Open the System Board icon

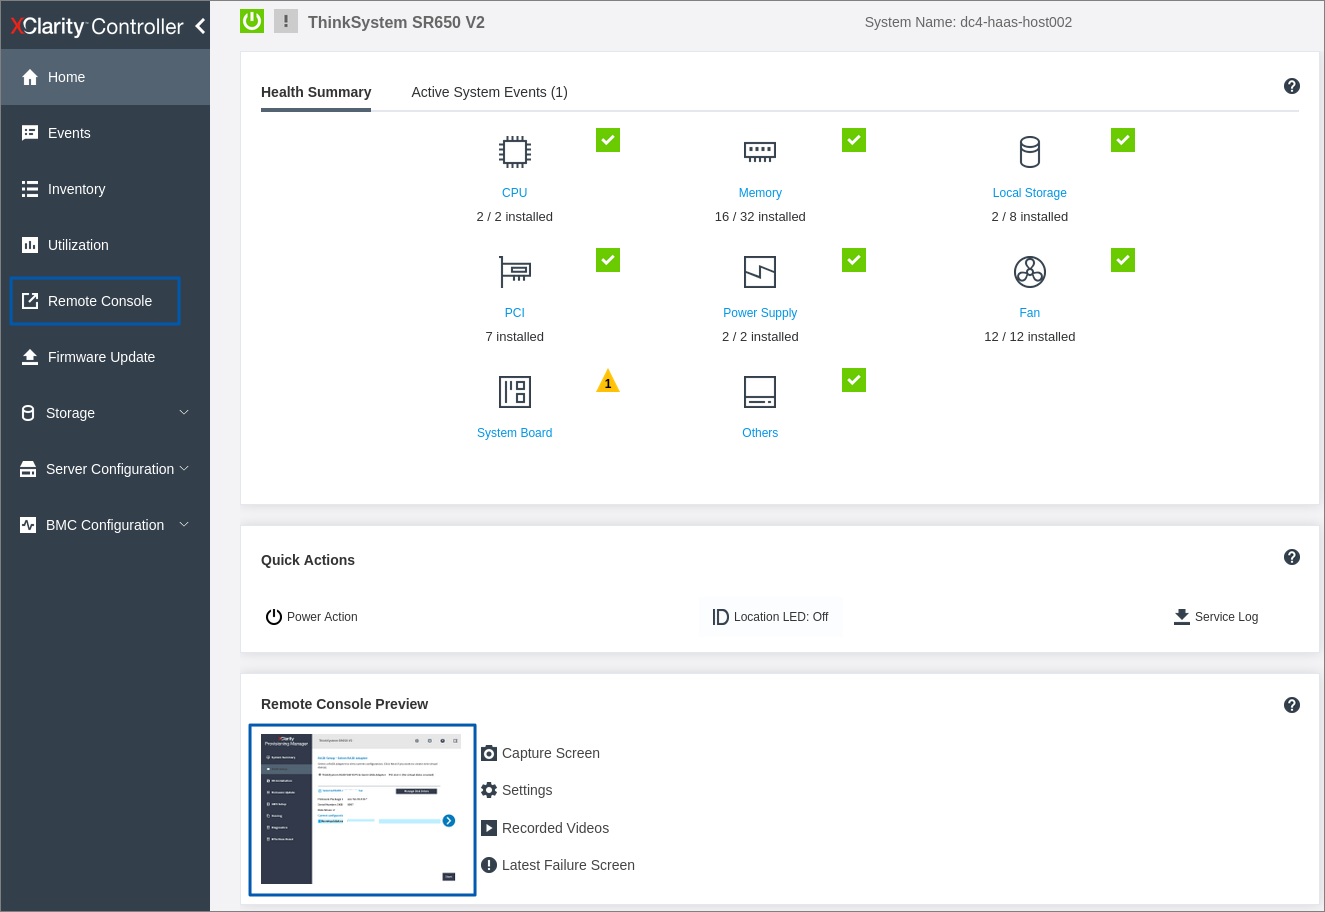point(515,392)
